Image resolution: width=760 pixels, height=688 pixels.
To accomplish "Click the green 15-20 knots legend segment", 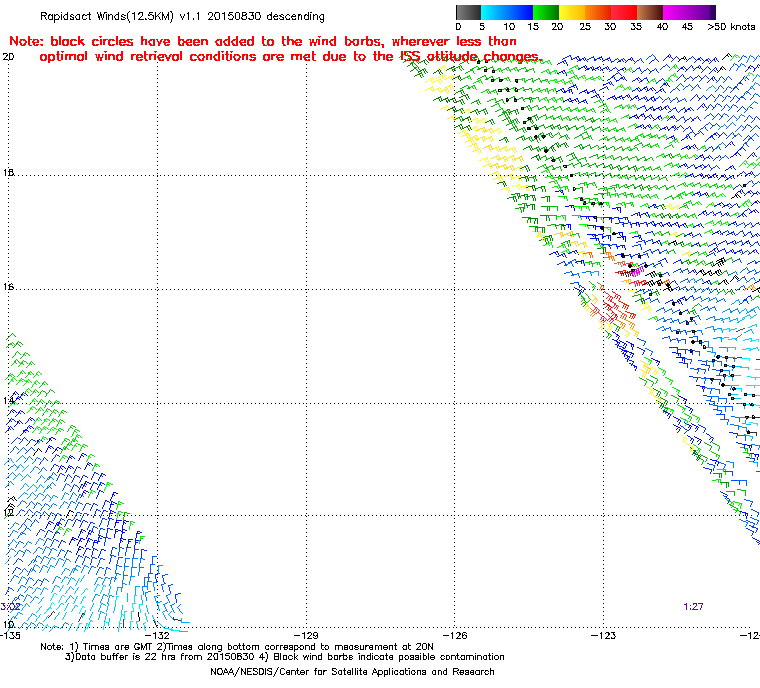I will coord(546,12).
